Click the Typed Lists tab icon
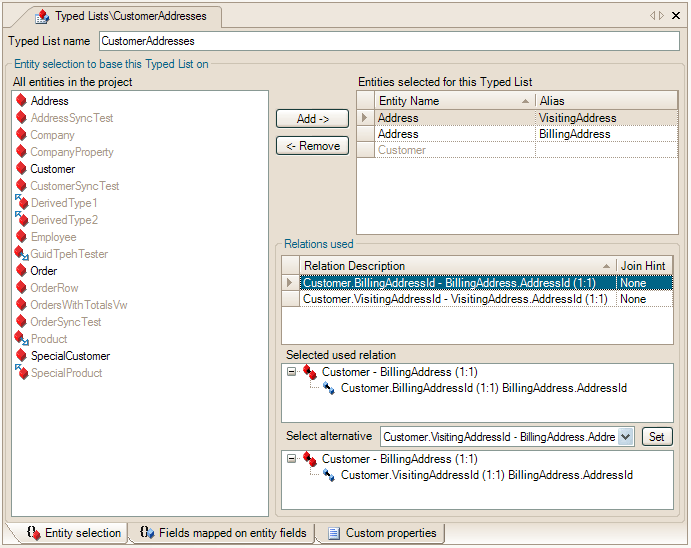The image size is (691, 548). click(42, 17)
